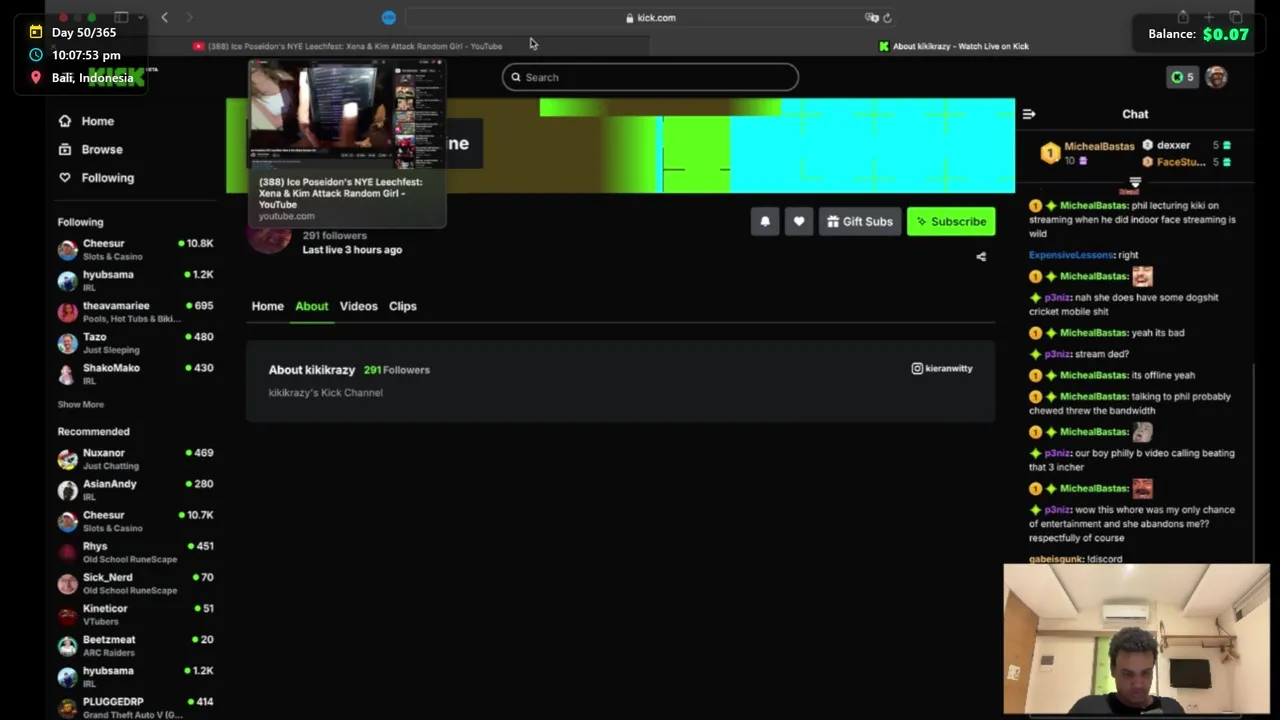Screen dimensions: 1280x720
Task: Click the heart follow button
Action: (799, 221)
